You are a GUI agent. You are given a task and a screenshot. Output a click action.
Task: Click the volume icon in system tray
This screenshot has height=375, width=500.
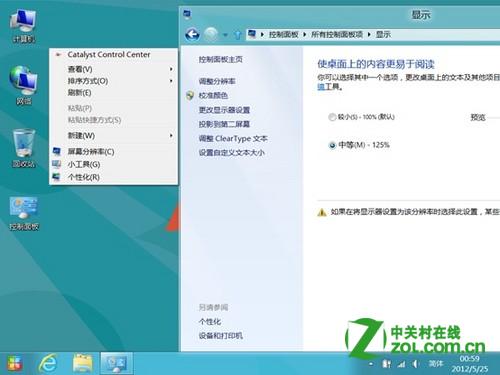point(416,364)
